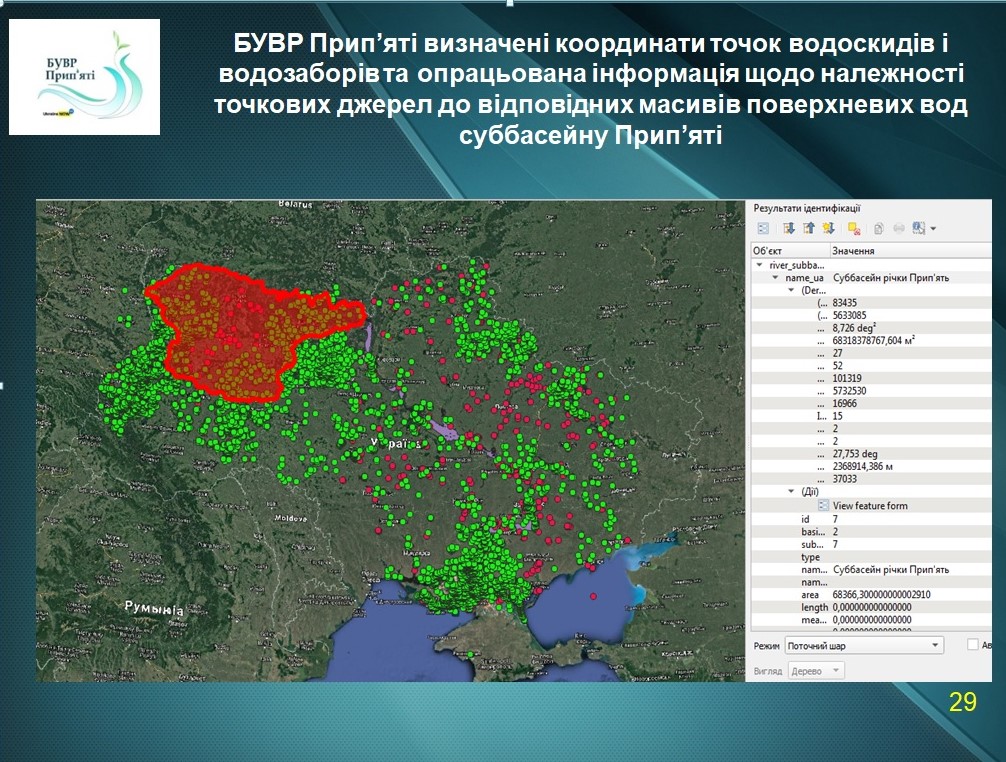The height and width of the screenshot is (762, 1006).
Task: Open the Вигляд 'Дерево' dropdown
Action: (x=816, y=671)
